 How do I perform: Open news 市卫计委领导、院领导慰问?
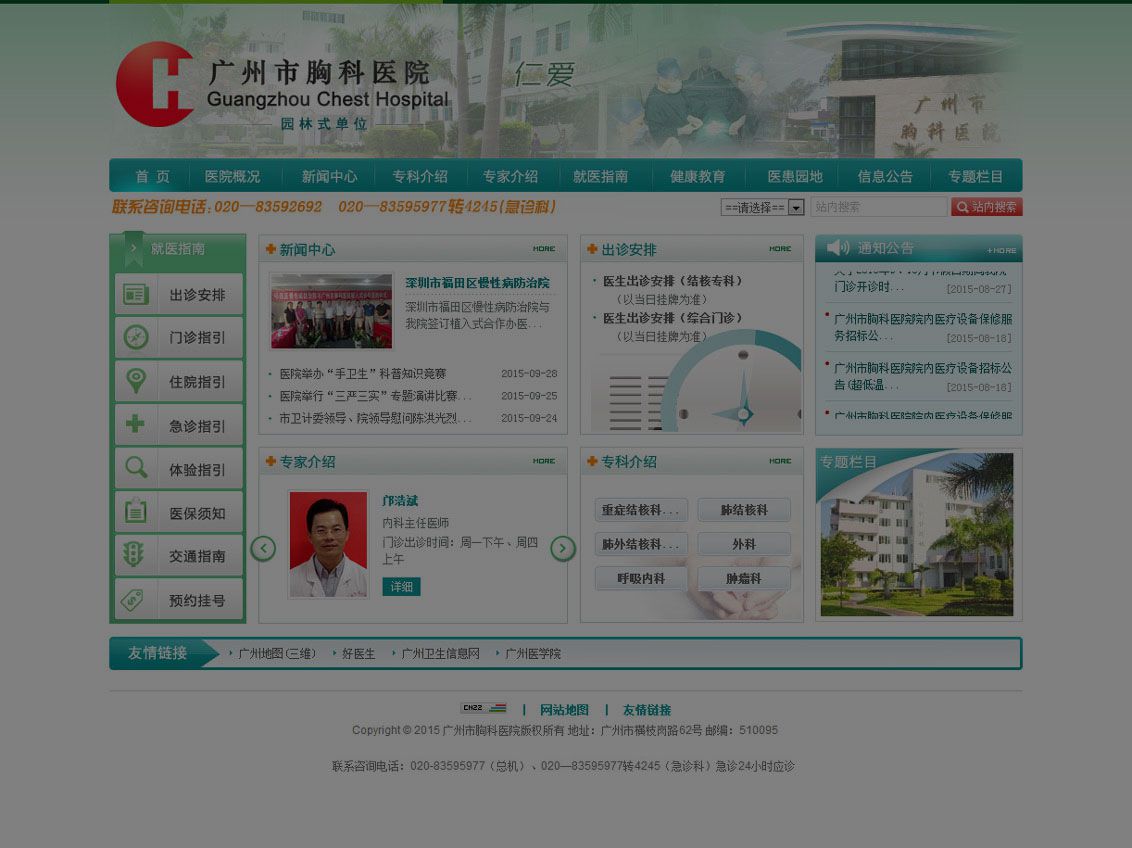click(375, 419)
